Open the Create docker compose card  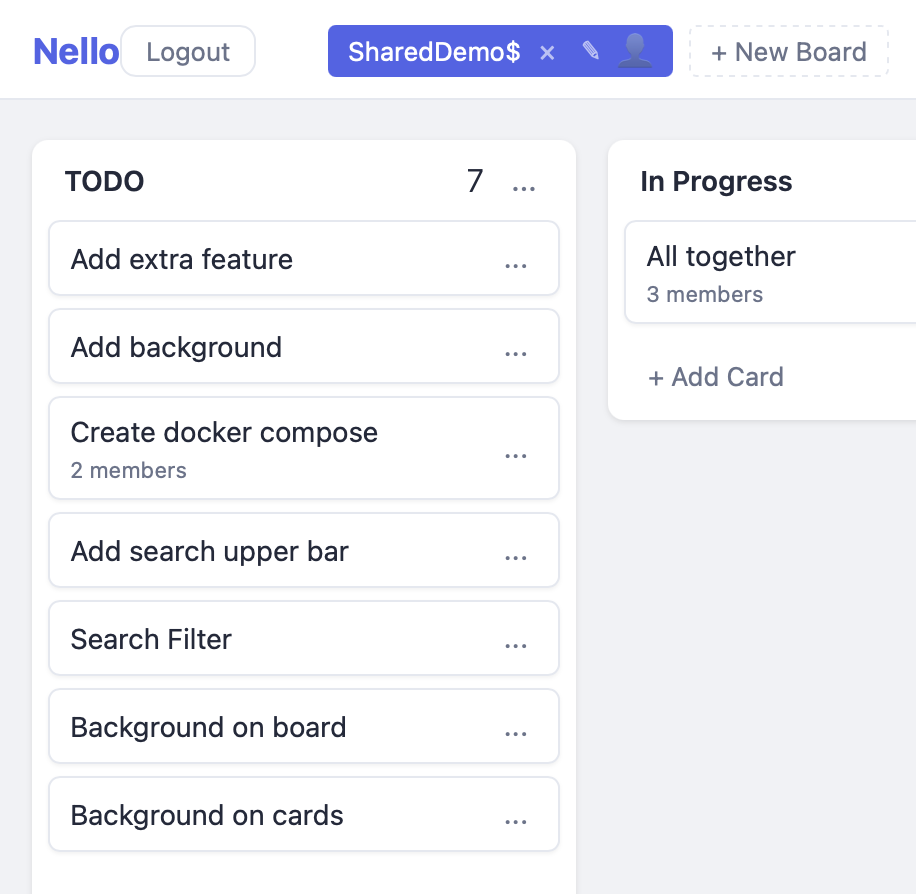pyautogui.click(x=304, y=448)
